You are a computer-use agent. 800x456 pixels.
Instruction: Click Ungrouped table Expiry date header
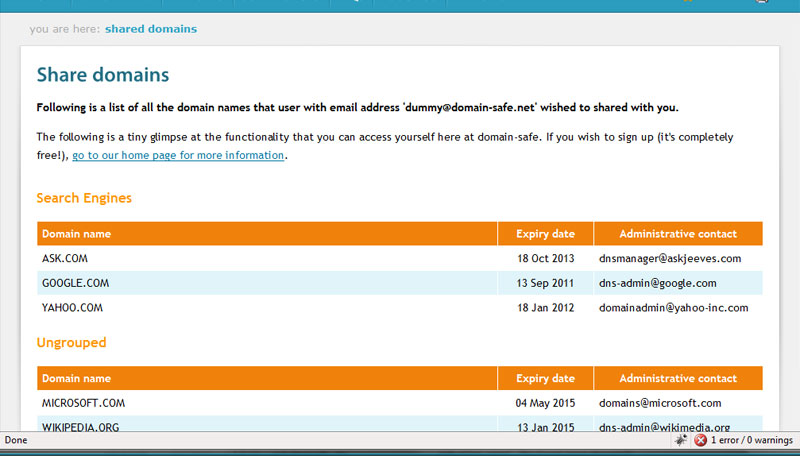(545, 379)
